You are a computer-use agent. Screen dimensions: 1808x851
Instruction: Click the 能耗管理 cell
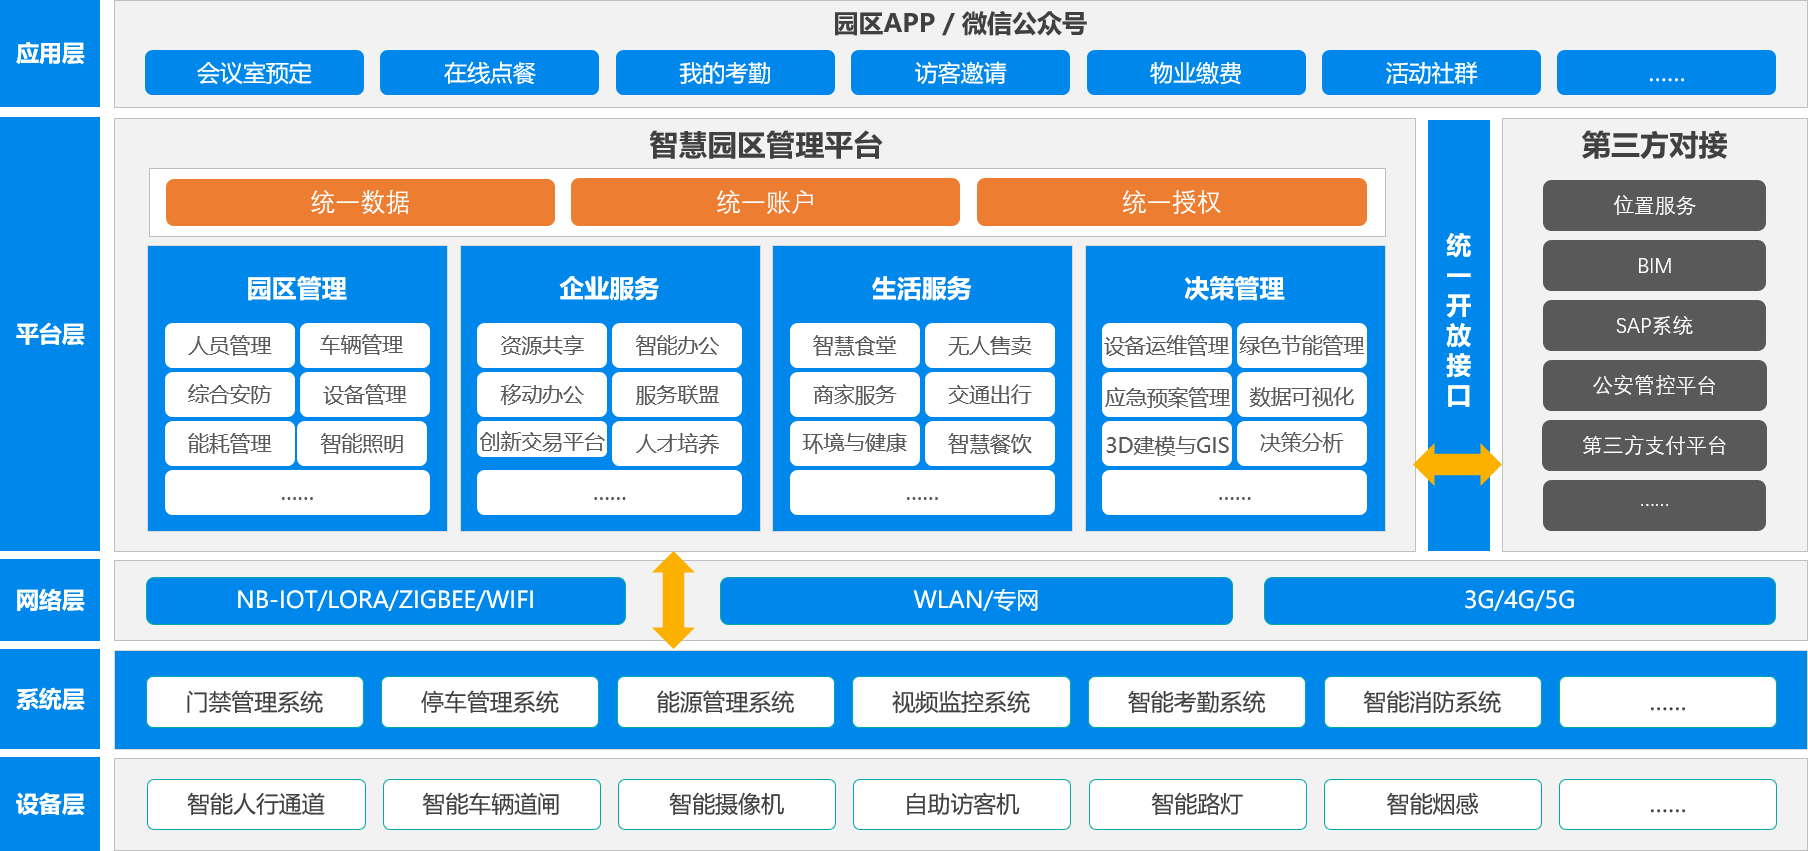coord(230,443)
